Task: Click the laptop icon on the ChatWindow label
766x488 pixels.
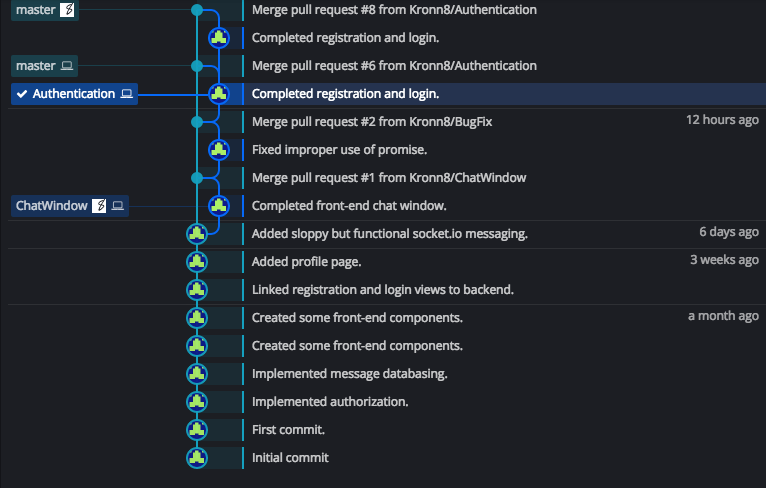Action: point(117,206)
